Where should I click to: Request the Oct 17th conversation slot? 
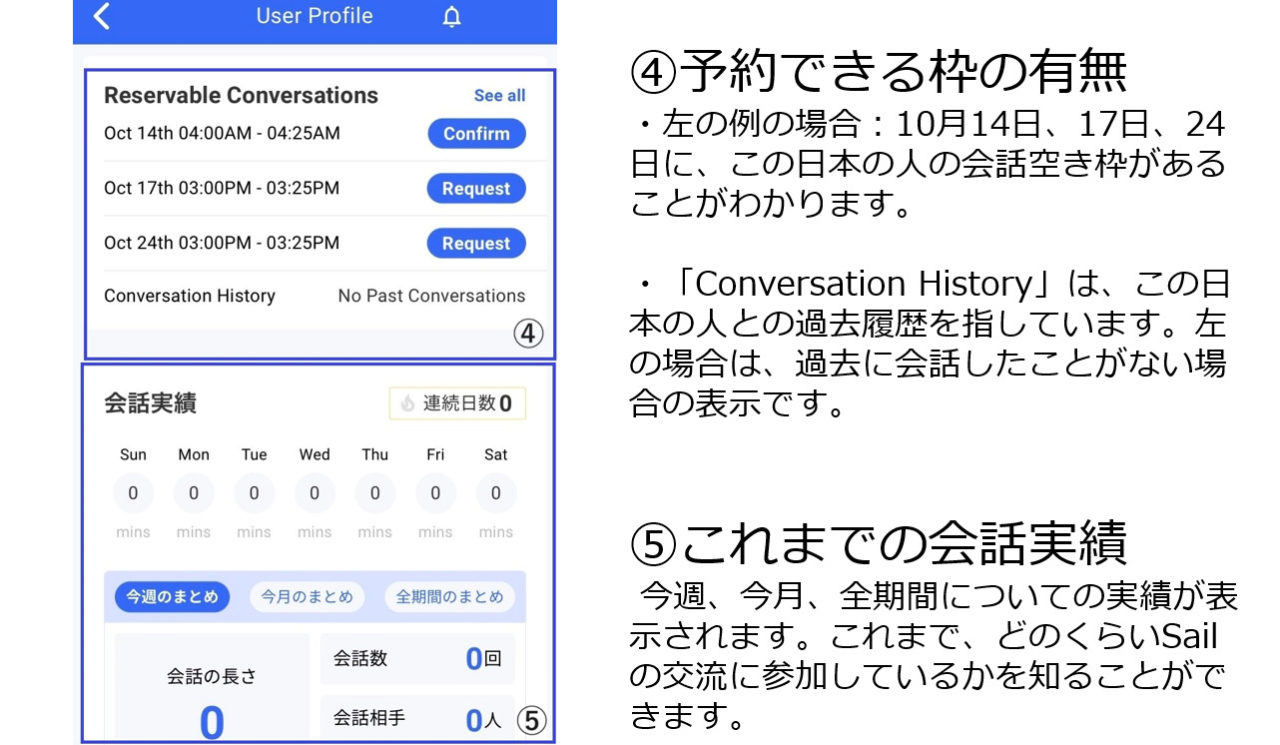click(476, 189)
